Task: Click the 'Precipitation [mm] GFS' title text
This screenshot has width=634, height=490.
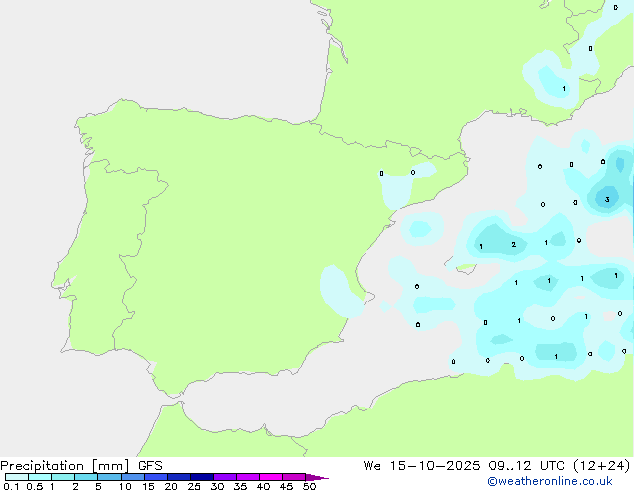Action: pos(81,466)
